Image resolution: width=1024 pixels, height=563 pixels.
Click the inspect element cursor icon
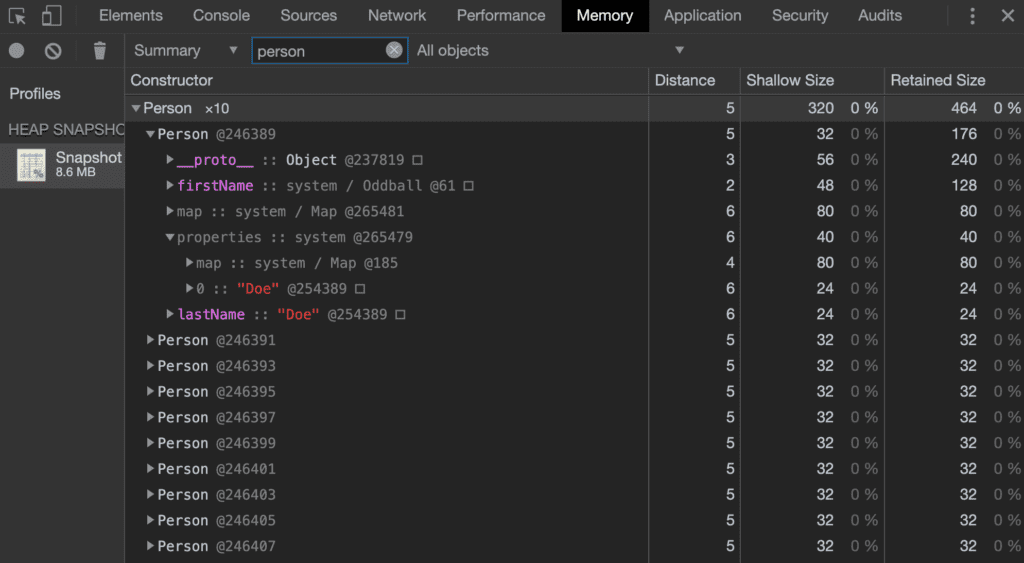[x=17, y=16]
